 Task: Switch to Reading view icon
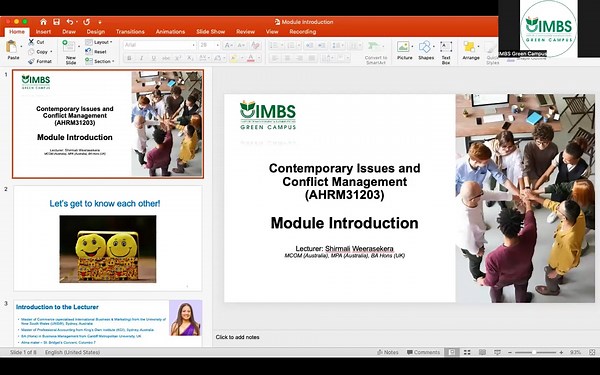pos(482,352)
